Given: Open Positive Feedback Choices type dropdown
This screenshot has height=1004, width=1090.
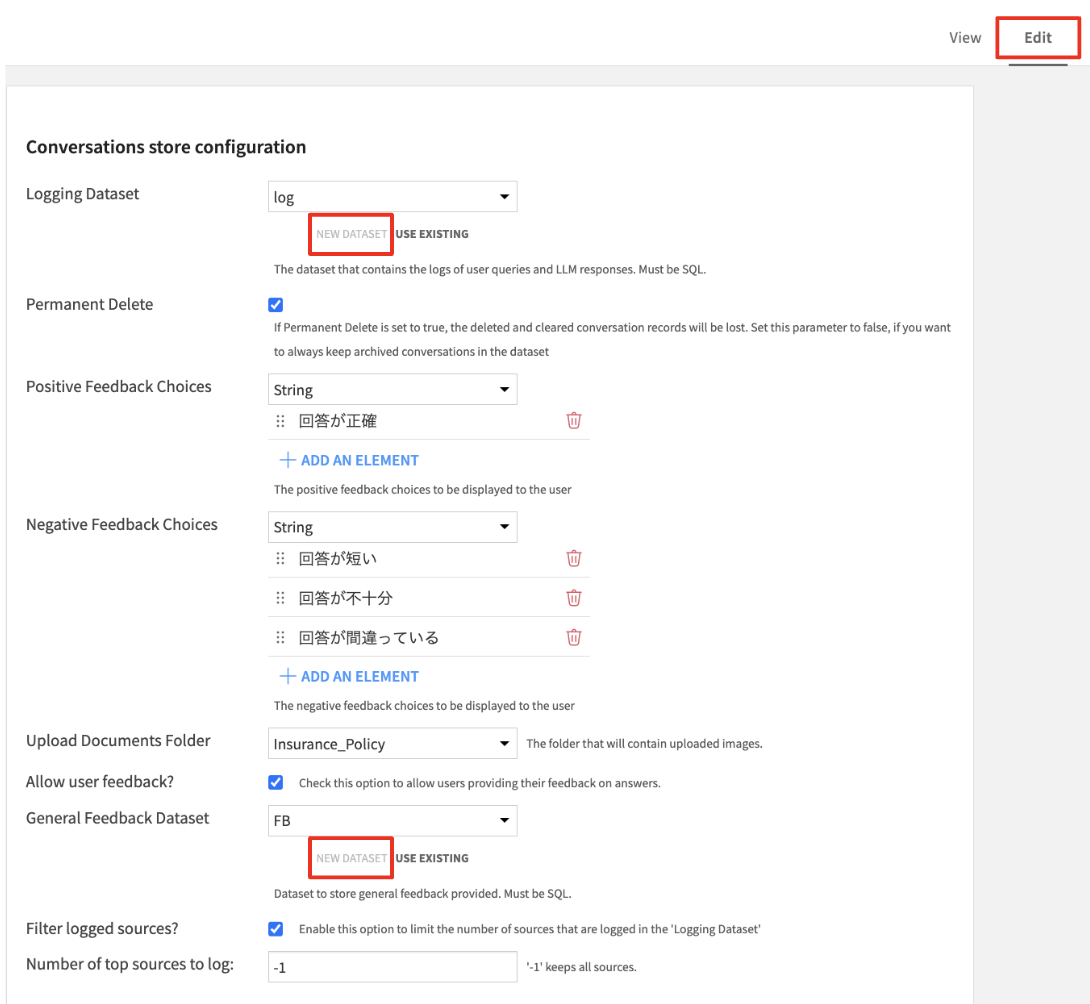Looking at the screenshot, I should [x=393, y=389].
